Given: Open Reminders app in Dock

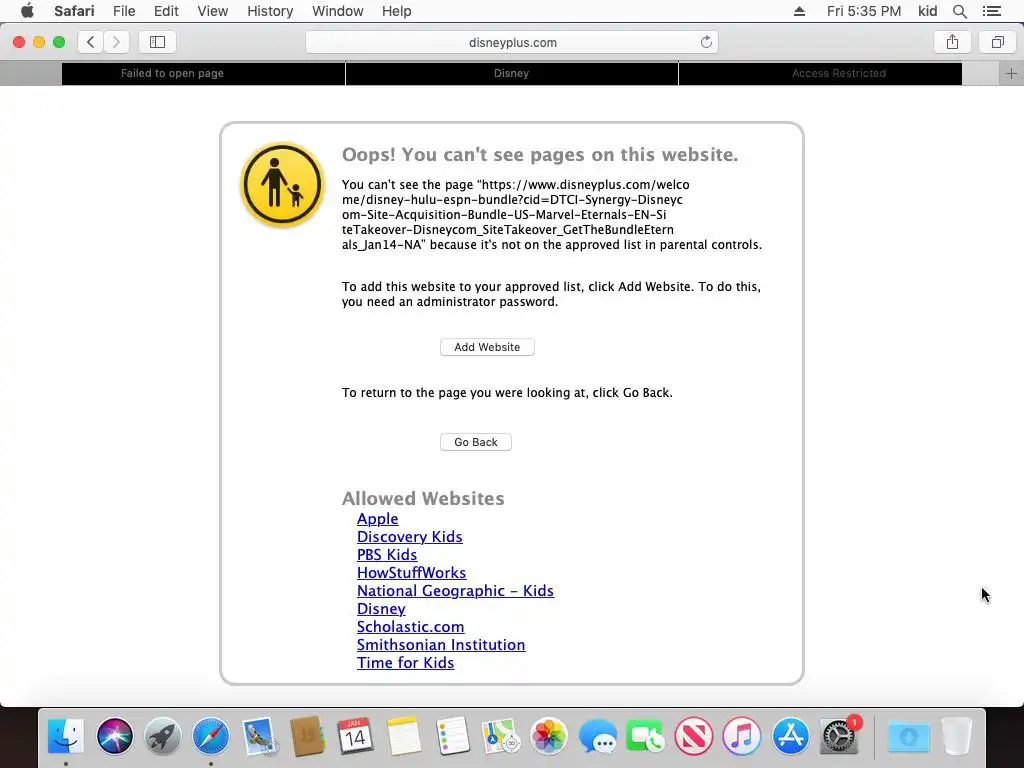Looking at the screenshot, I should tap(452, 736).
